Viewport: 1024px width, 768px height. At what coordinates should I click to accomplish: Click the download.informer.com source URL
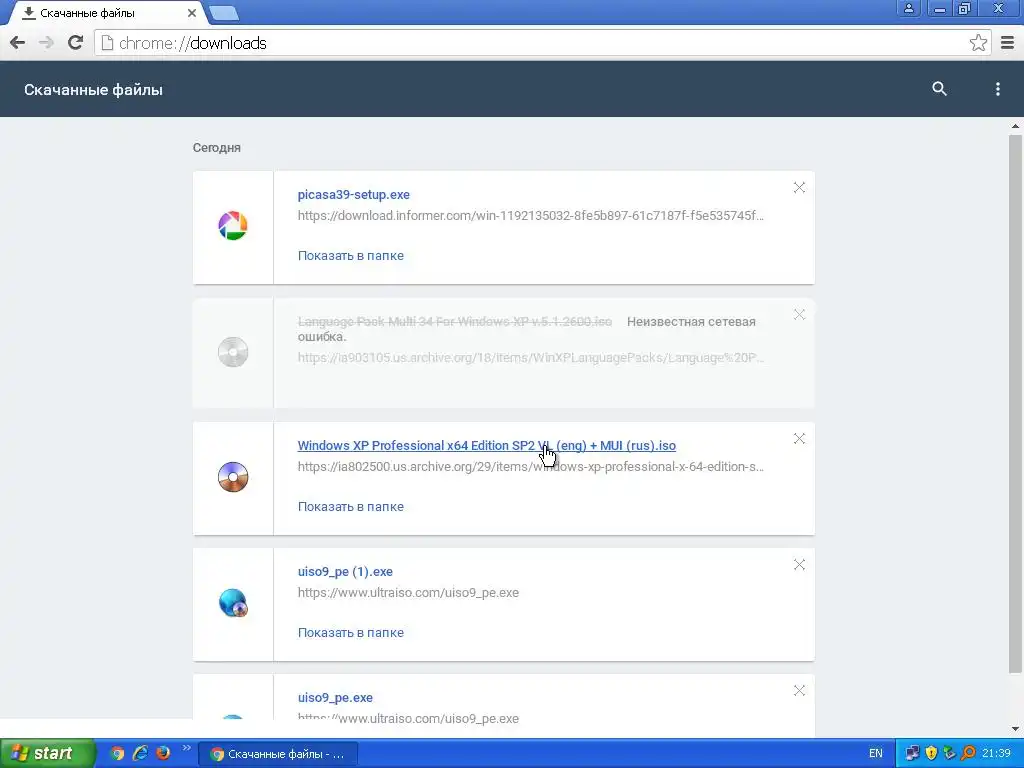(530, 216)
